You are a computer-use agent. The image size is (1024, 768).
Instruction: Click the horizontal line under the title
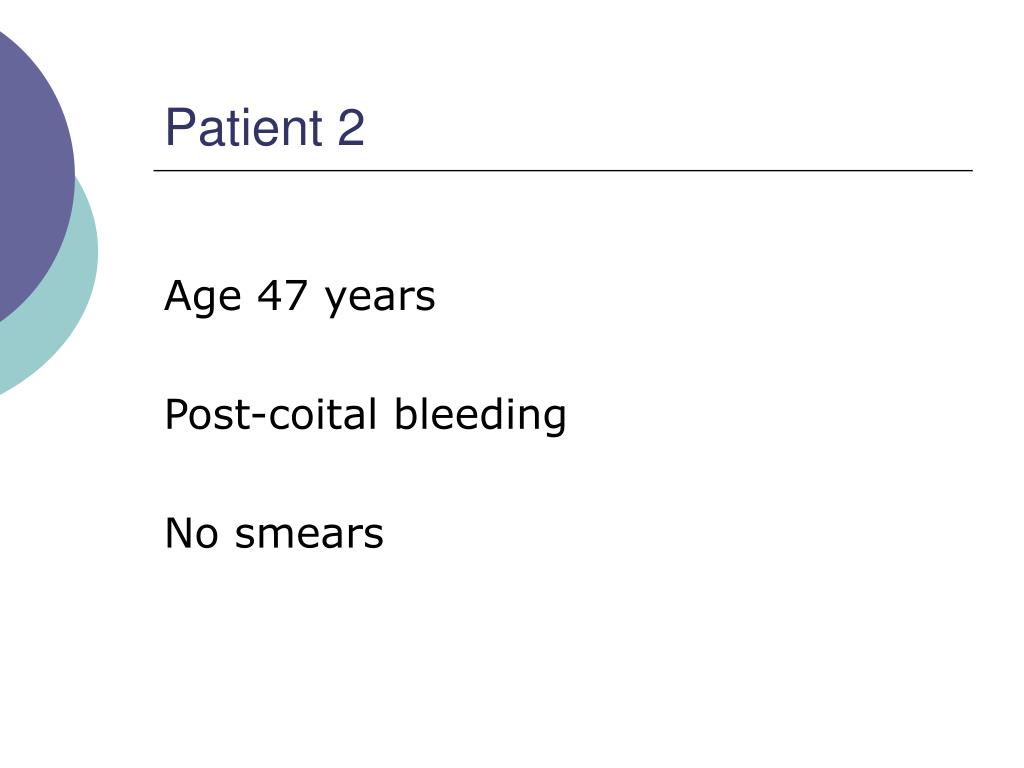(x=563, y=170)
